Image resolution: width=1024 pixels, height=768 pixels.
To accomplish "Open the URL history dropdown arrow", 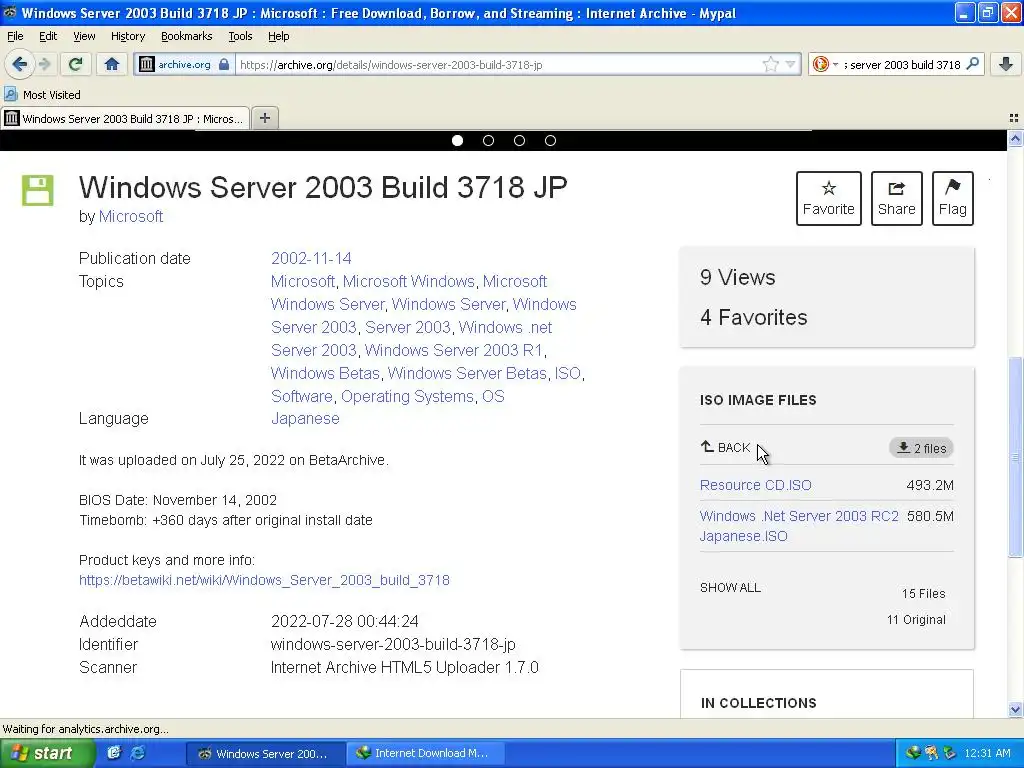I will pyautogui.click(x=790, y=64).
